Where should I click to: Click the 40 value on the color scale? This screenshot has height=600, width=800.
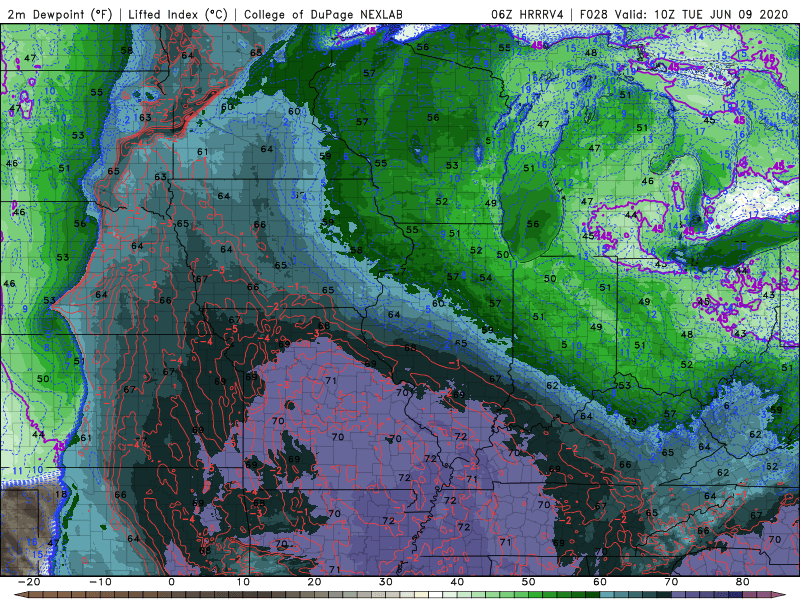click(457, 582)
